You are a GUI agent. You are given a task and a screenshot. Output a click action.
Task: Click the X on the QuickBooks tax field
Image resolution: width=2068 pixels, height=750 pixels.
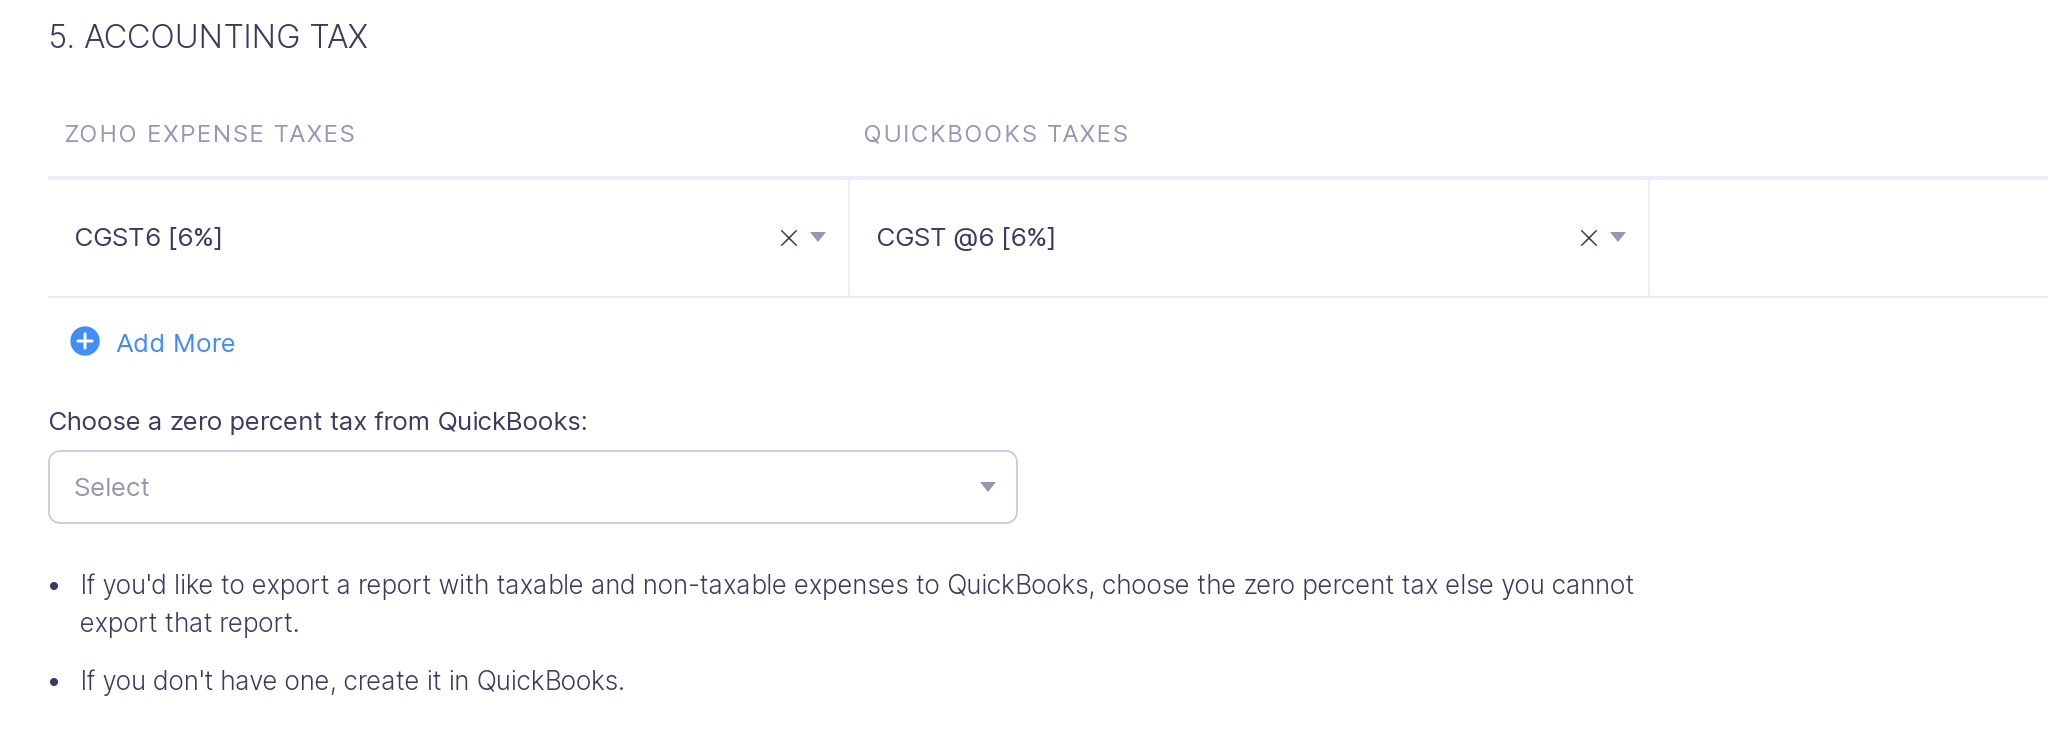click(1587, 238)
